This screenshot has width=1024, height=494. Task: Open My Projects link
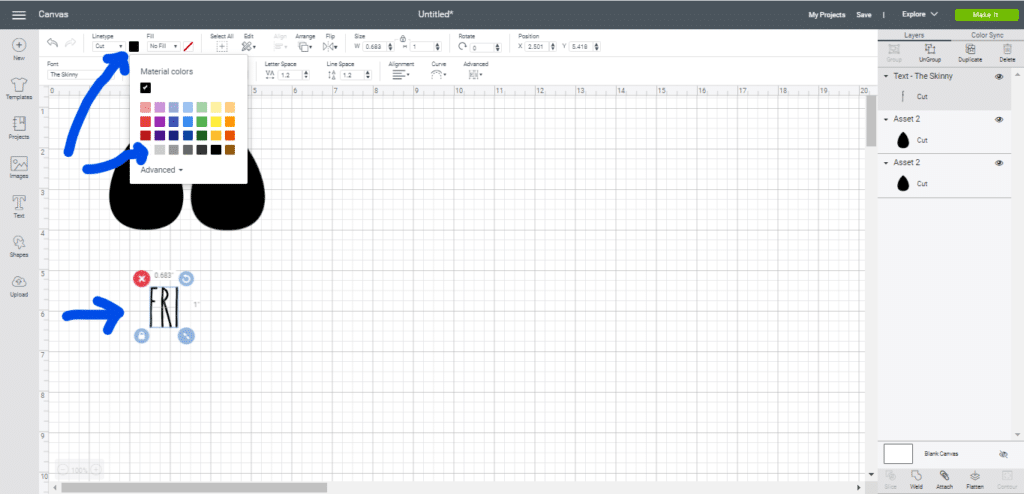(825, 15)
